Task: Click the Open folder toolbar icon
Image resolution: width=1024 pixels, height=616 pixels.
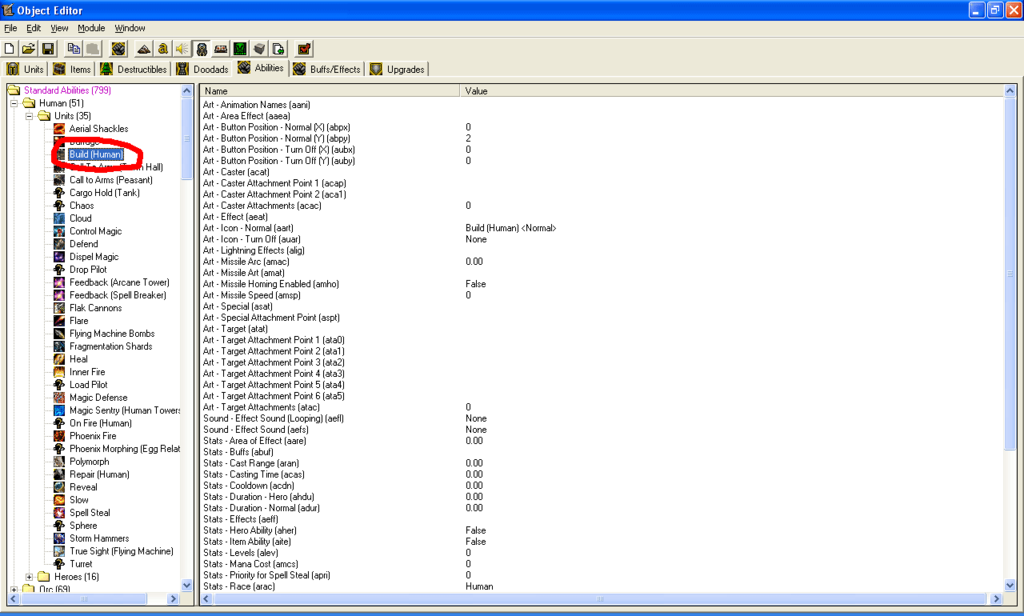Action: coord(29,49)
